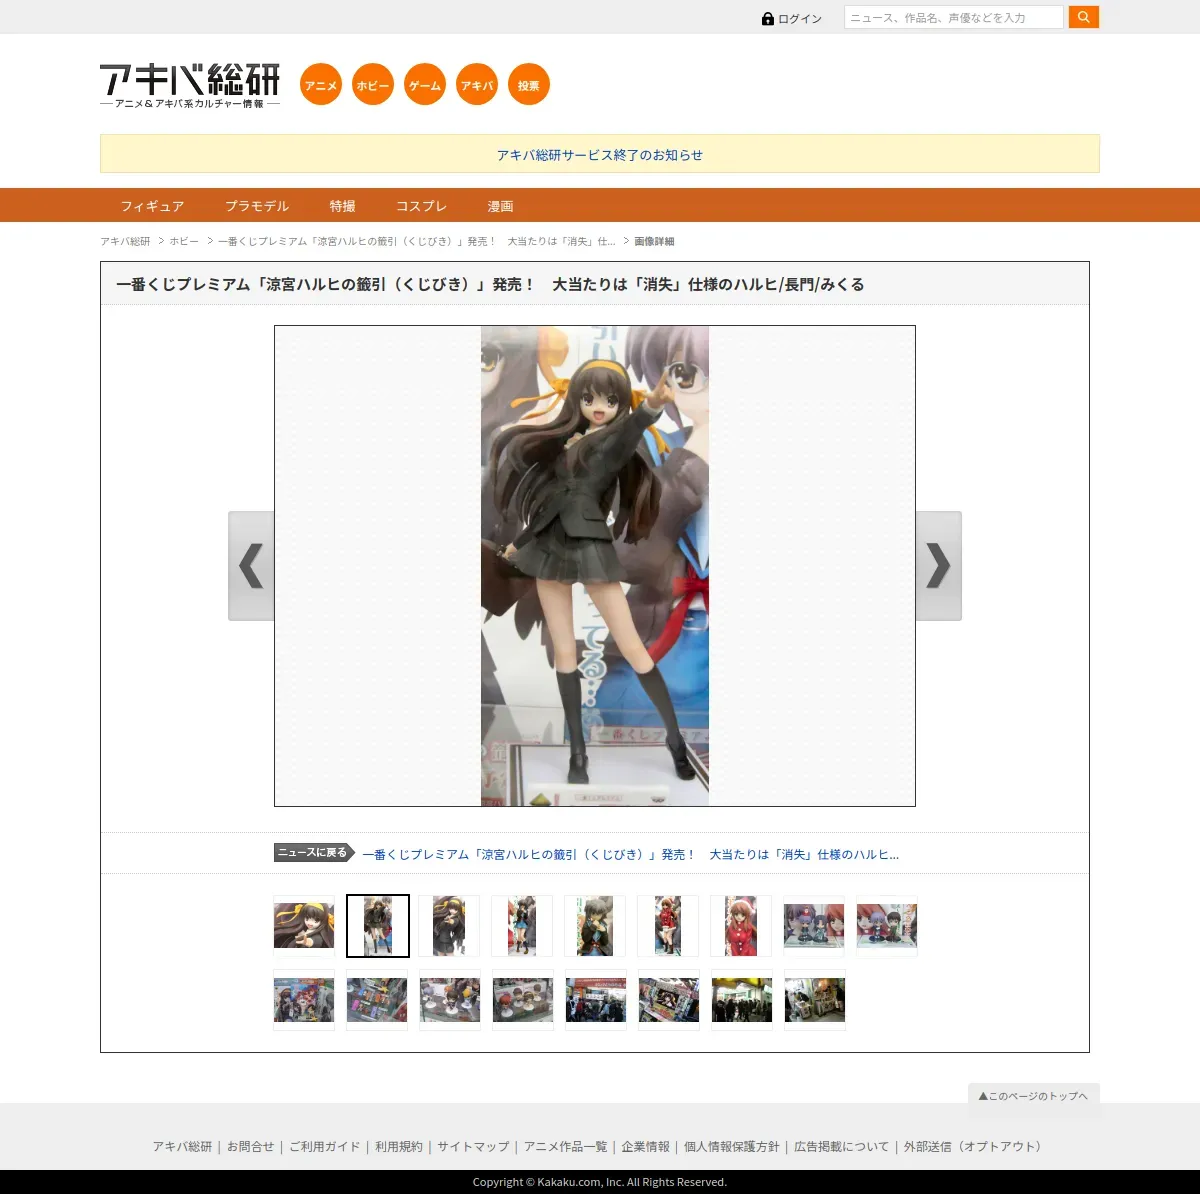Click the アキバ総研 site logo
The image size is (1200, 1194).
(x=190, y=86)
